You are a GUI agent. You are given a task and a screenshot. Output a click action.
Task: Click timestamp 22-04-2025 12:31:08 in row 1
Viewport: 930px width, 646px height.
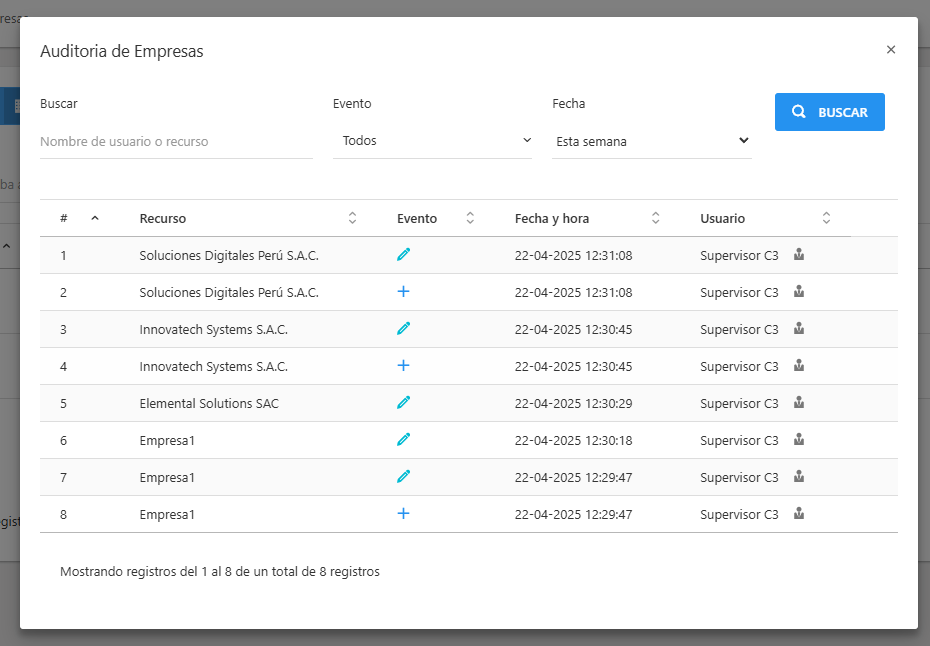pos(574,256)
